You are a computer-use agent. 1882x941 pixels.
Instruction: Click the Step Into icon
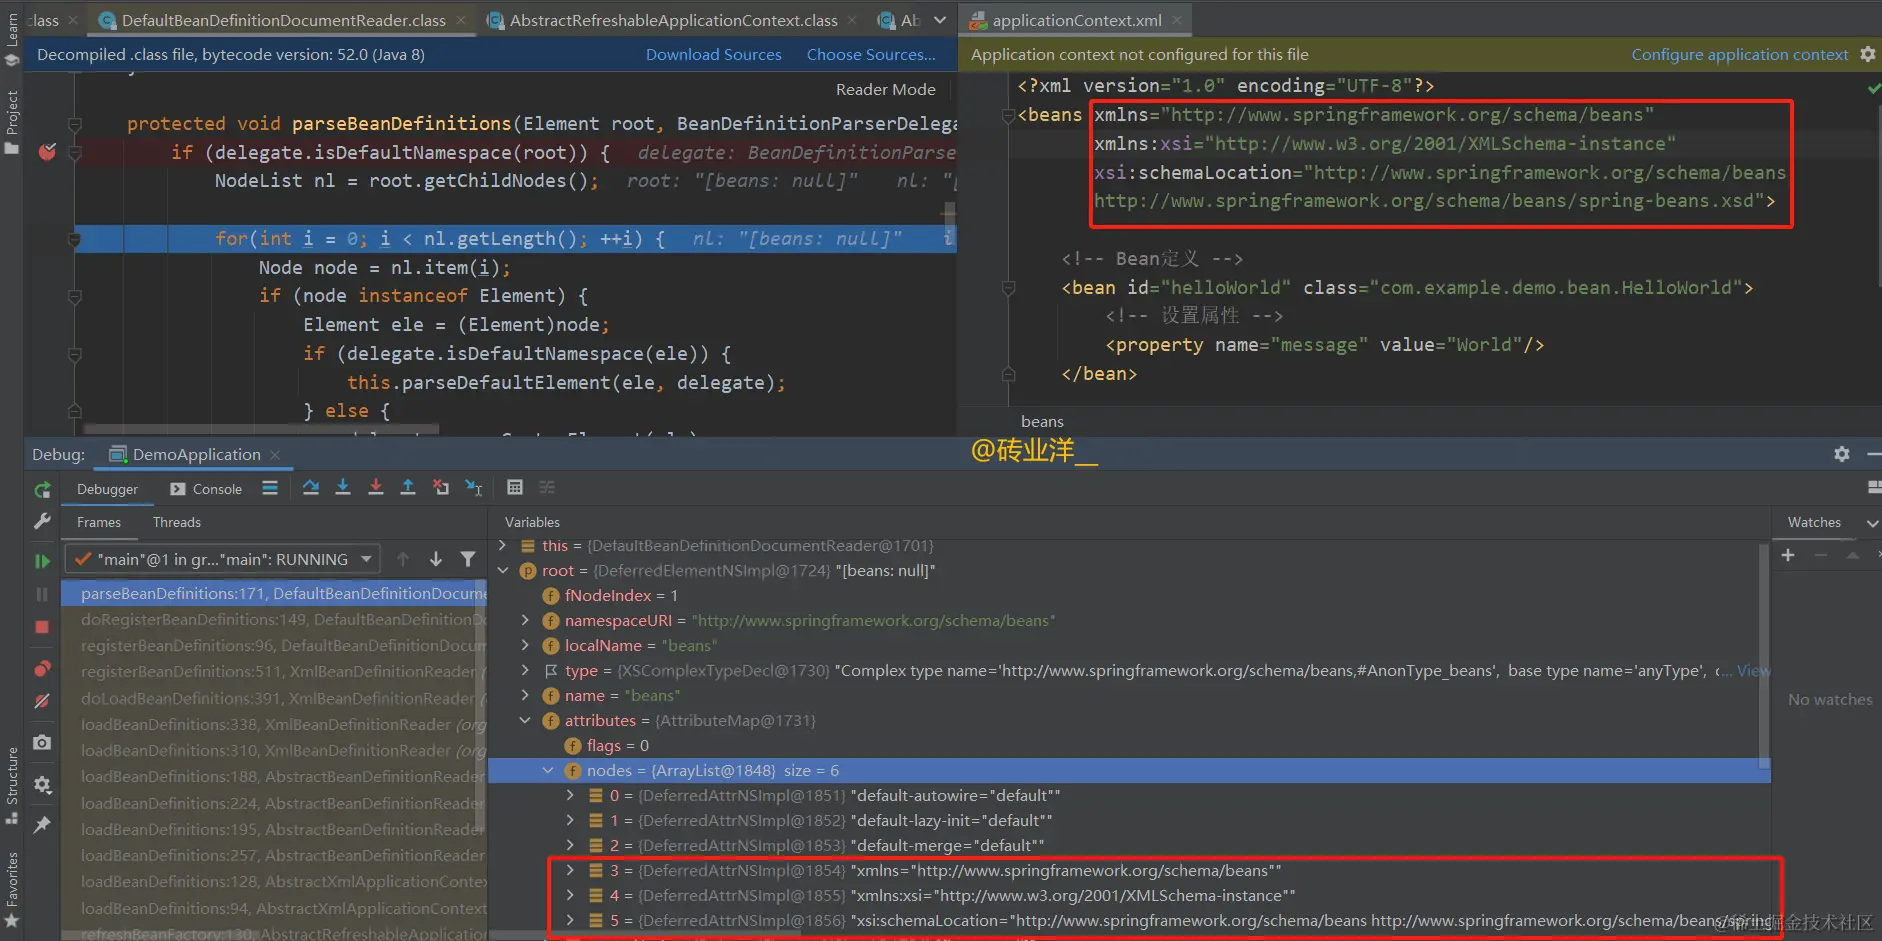click(x=343, y=488)
